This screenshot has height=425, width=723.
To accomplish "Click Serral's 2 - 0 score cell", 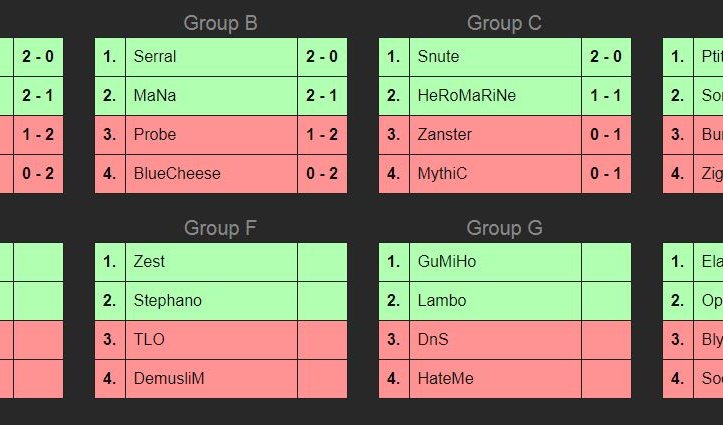I will [x=322, y=57].
